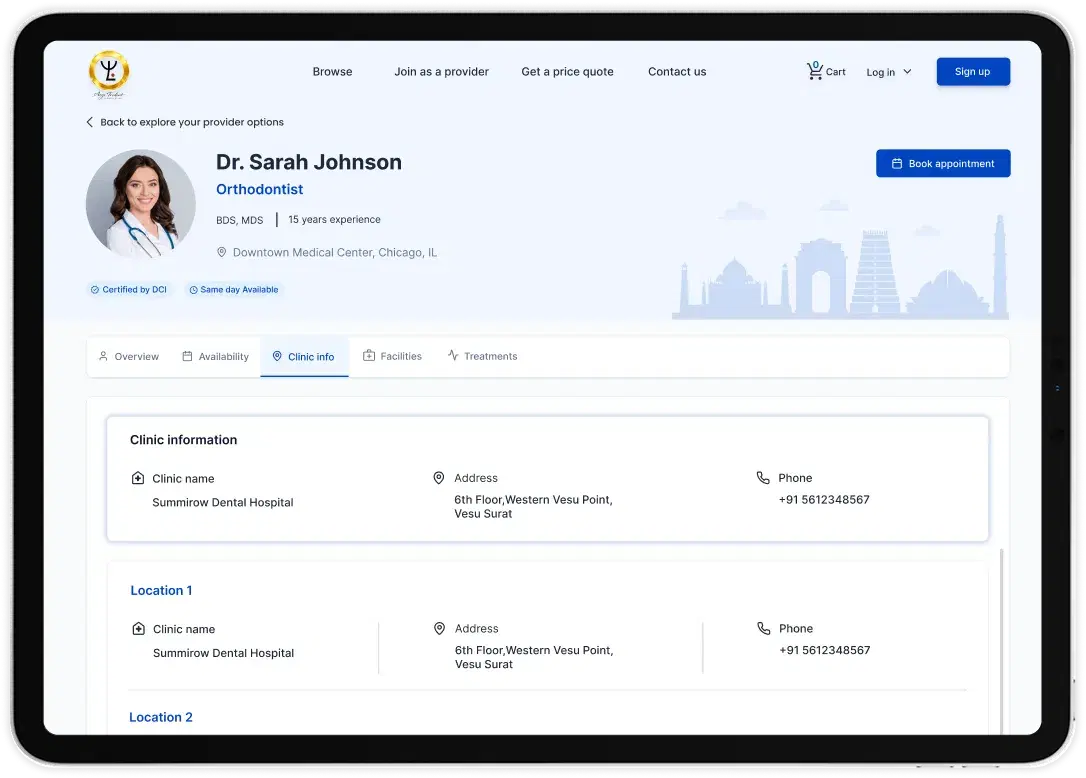Viewport: 1086px width, 778px height.
Task: Open Get a price quote menu link
Action: 567,71
